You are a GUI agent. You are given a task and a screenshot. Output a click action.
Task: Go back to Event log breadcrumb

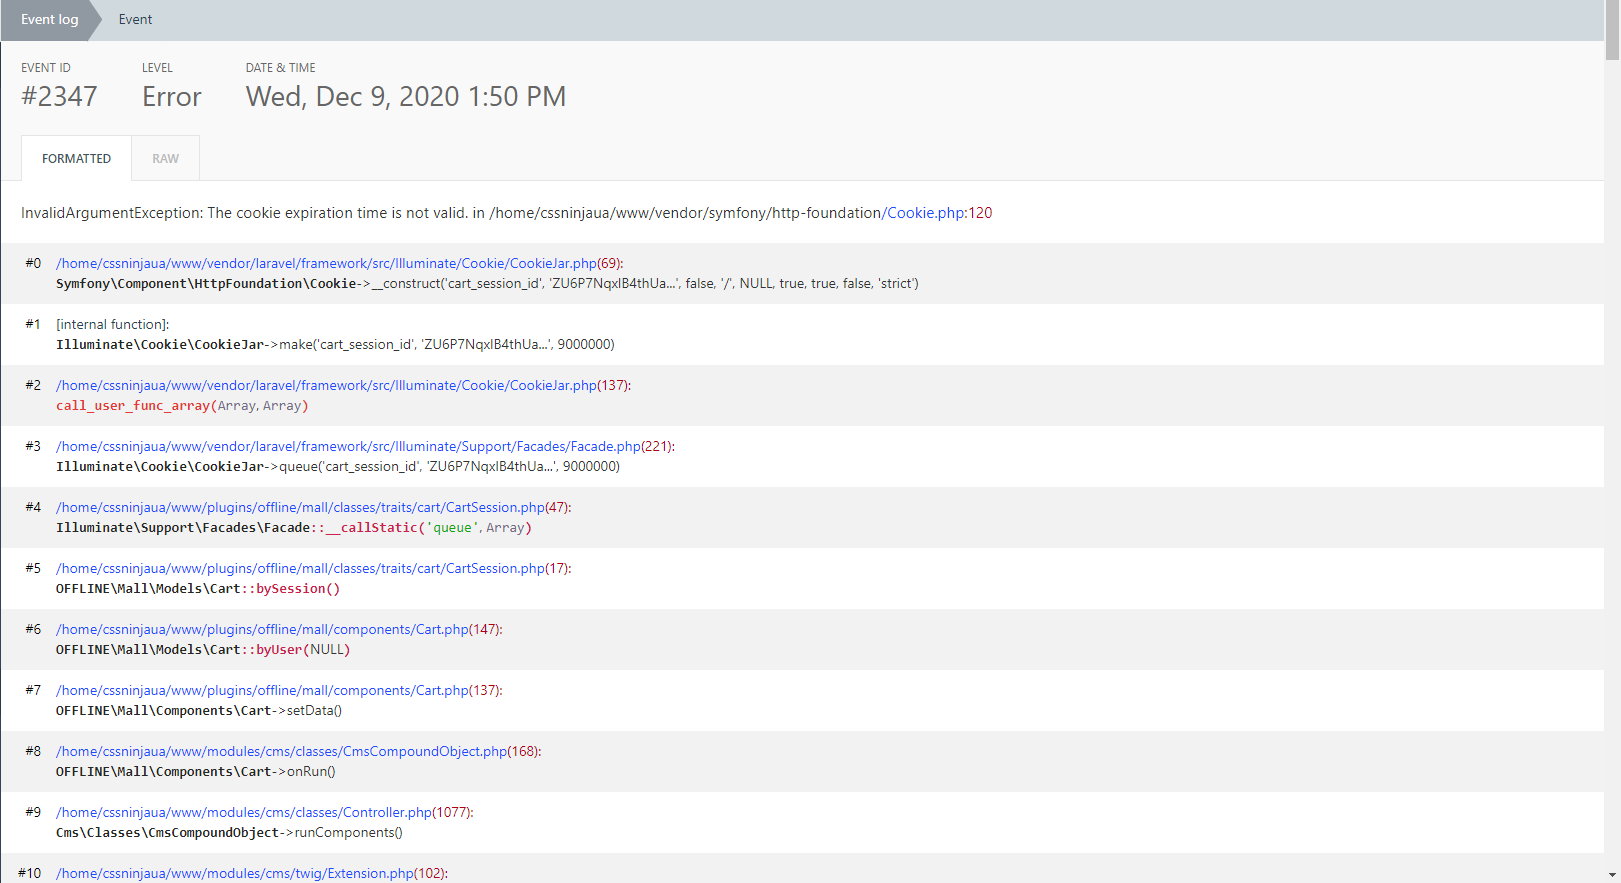[50, 20]
